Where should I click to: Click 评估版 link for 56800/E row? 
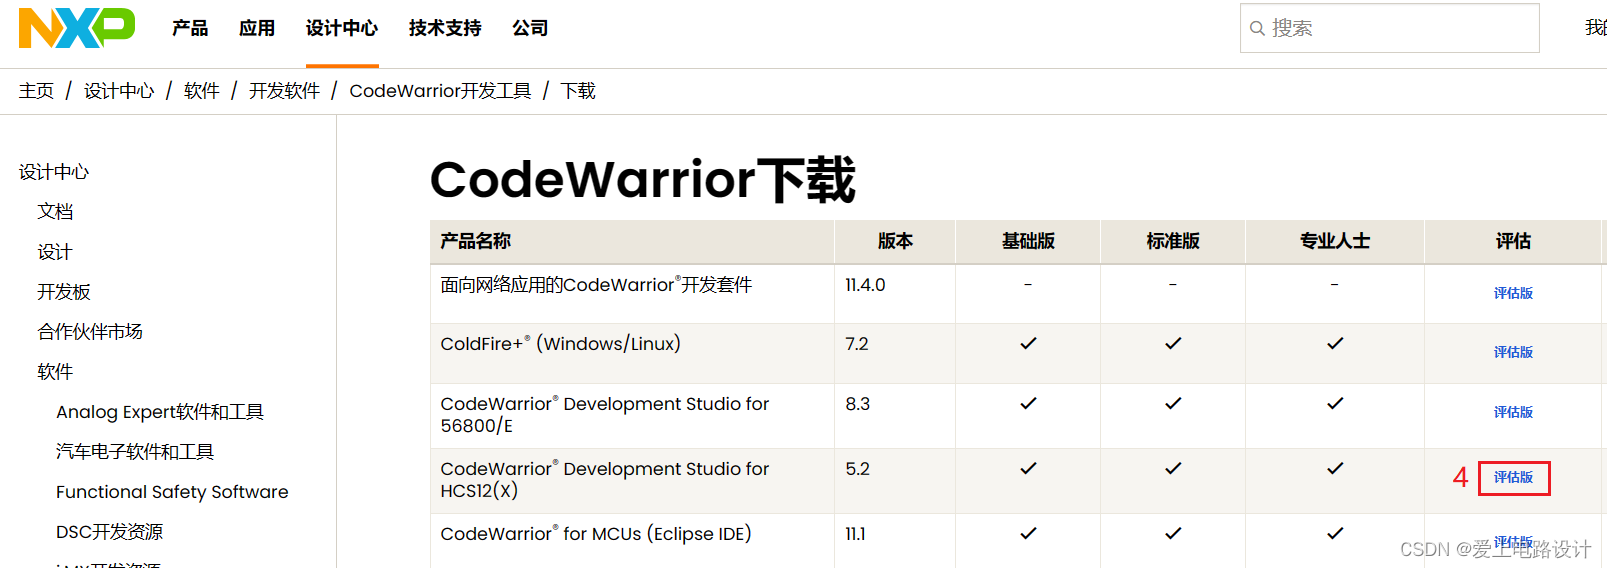(x=1513, y=412)
